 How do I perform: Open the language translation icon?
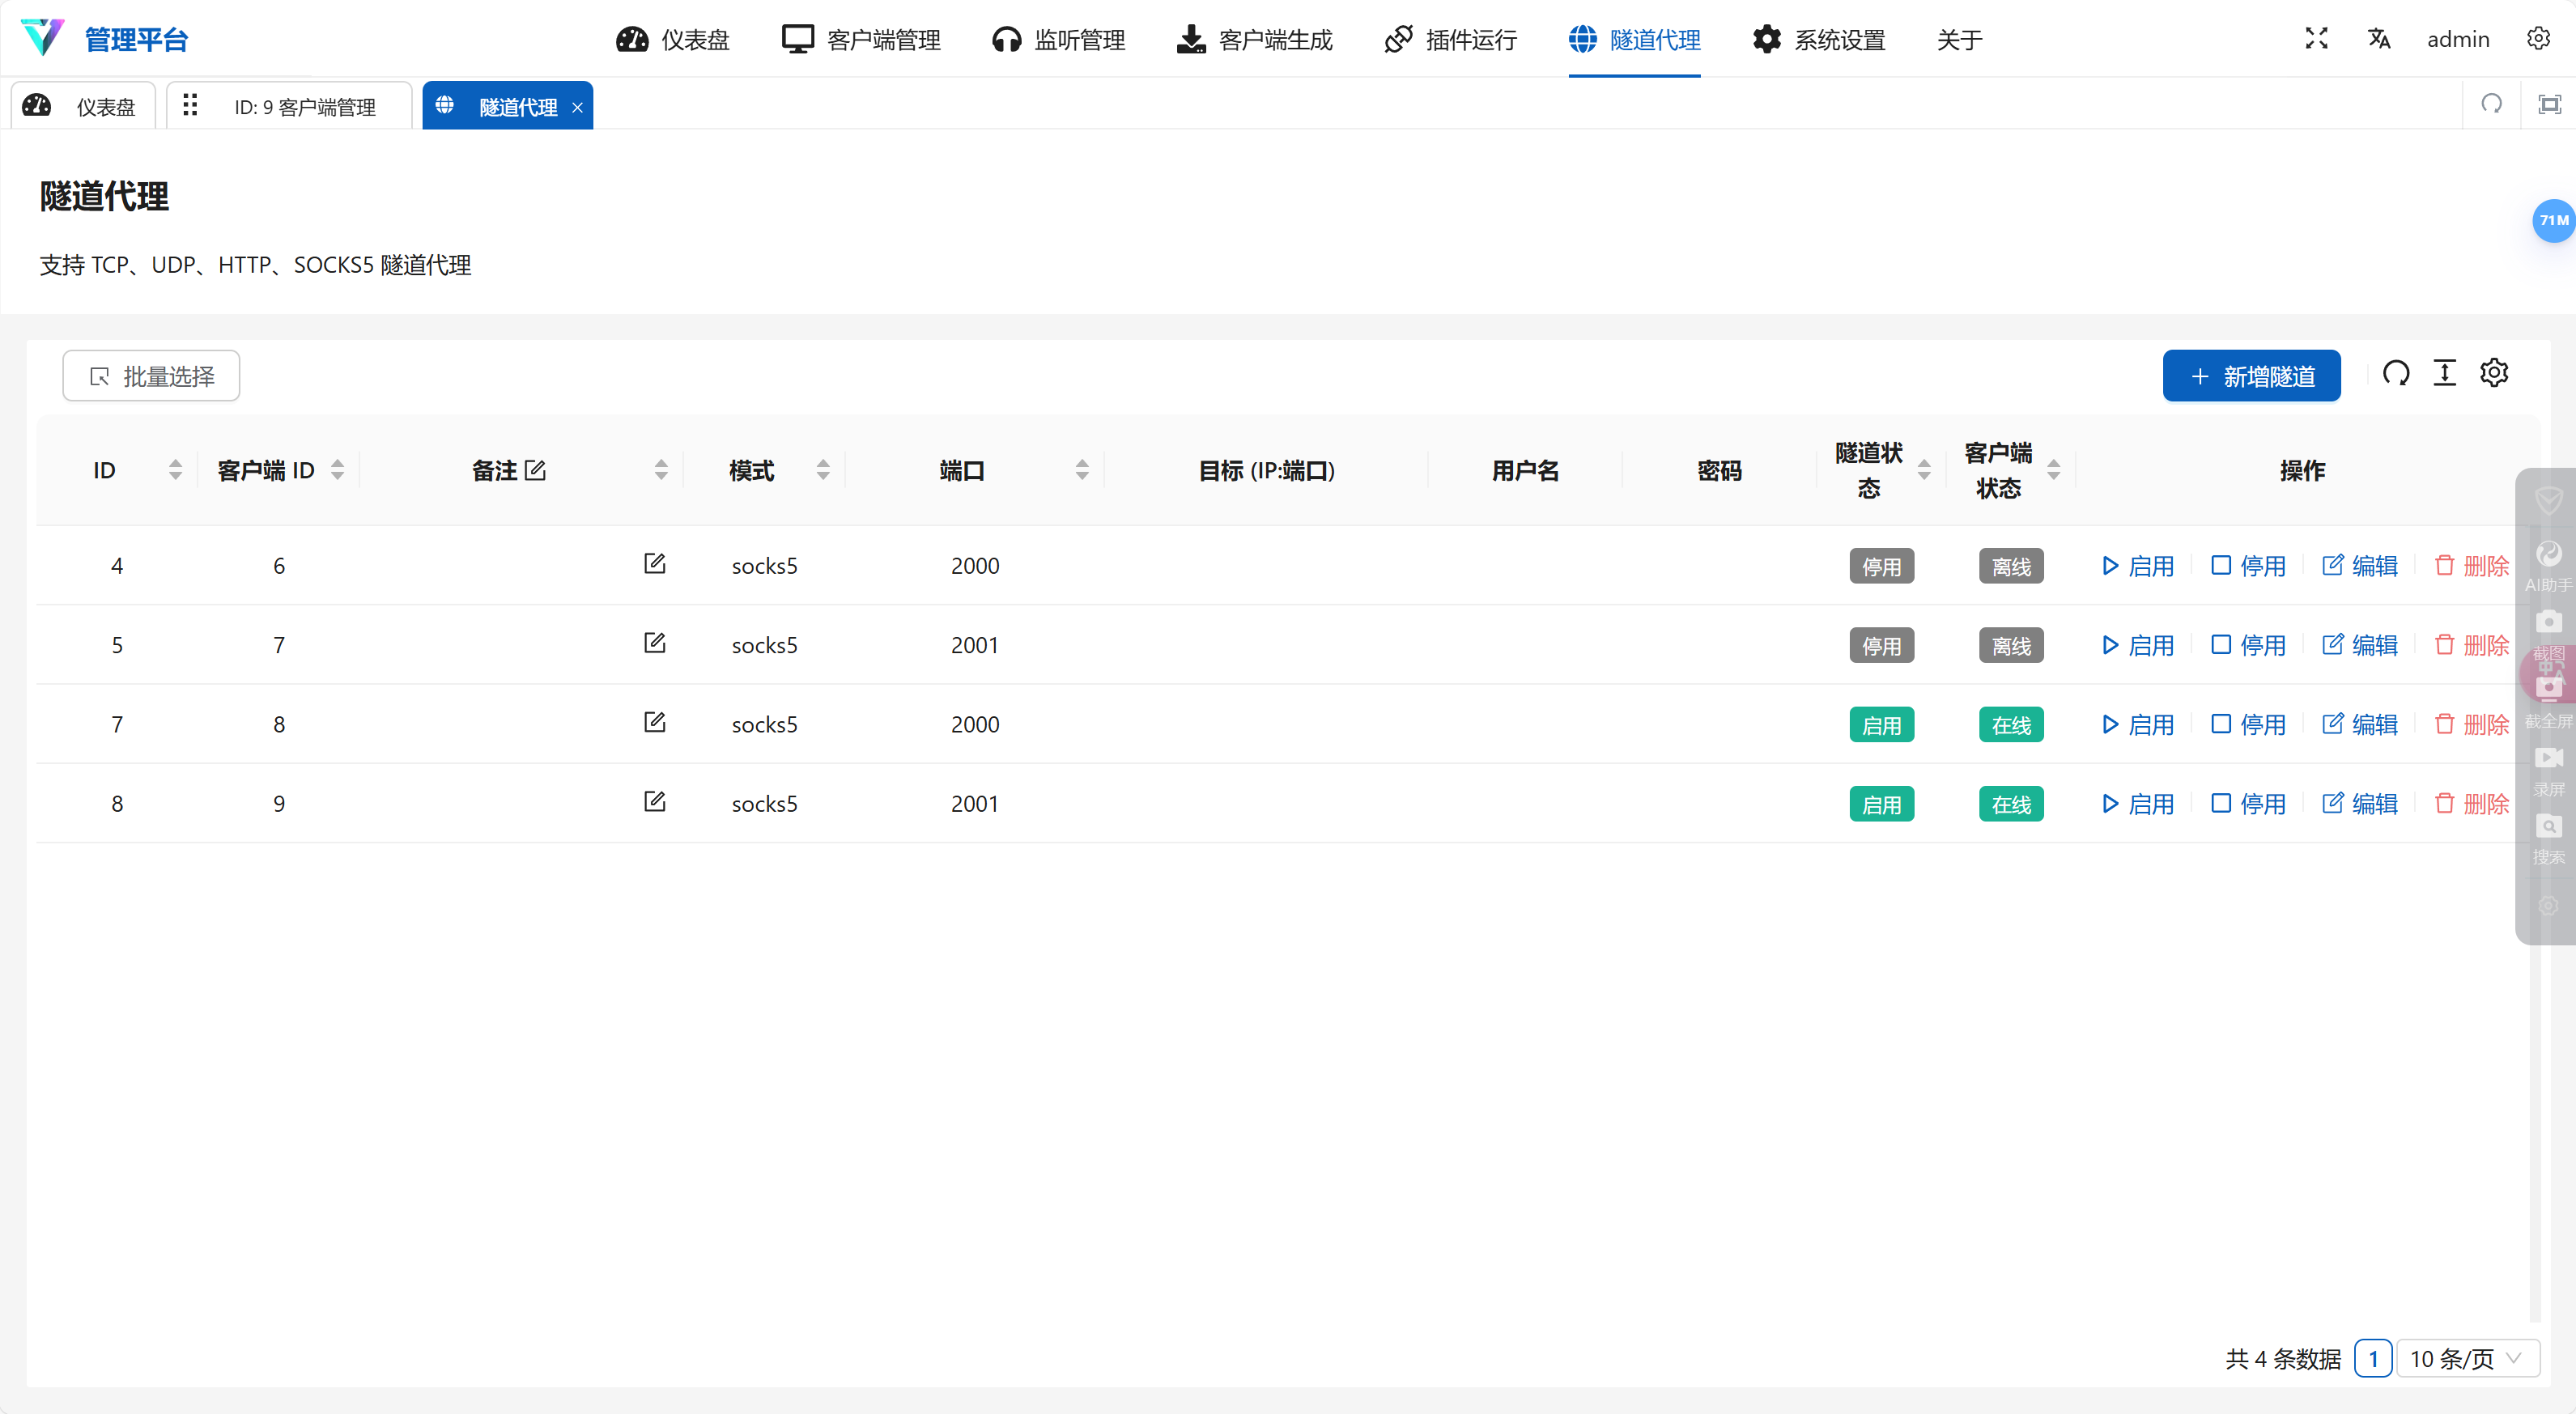(x=2379, y=39)
